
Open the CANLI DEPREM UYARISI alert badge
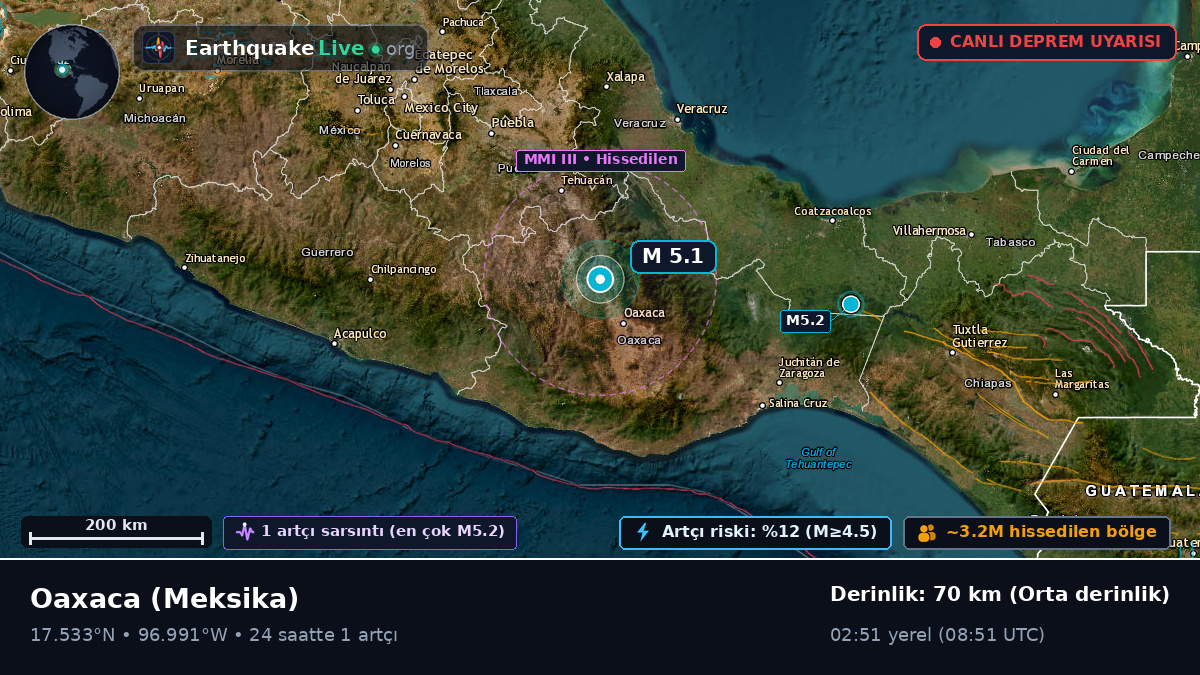click(x=1047, y=42)
